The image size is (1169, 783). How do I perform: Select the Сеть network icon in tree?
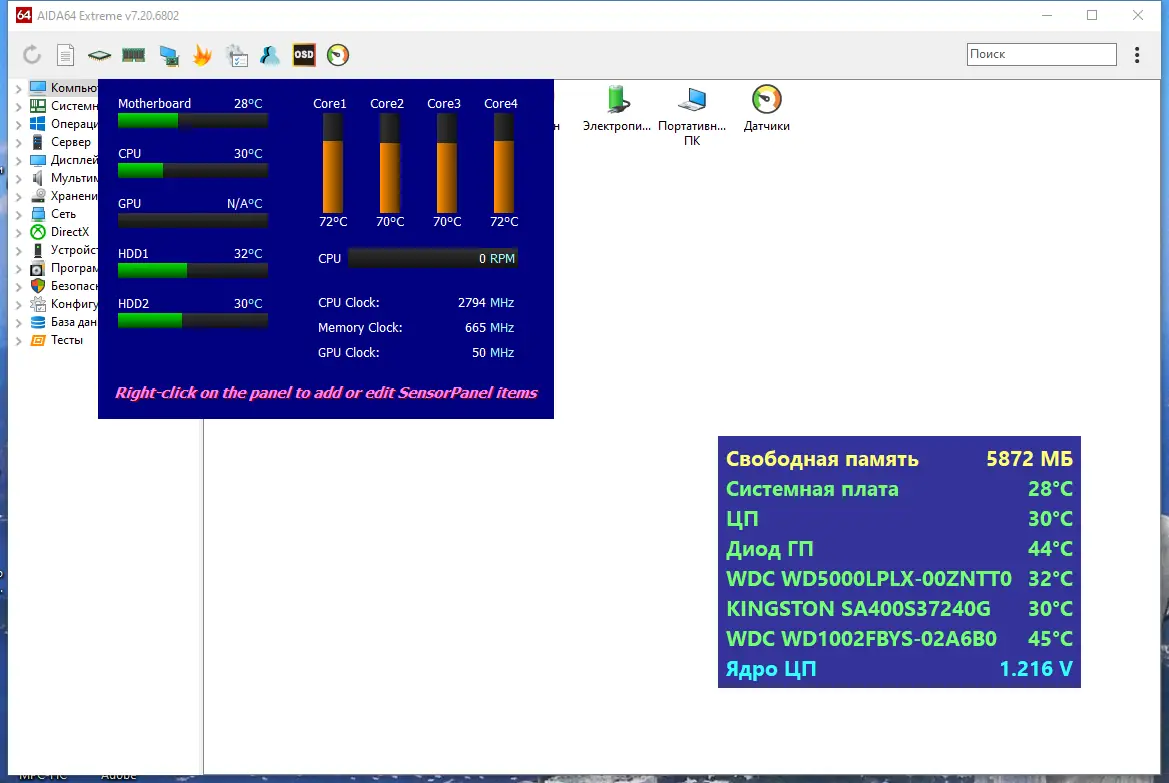click(x=37, y=214)
